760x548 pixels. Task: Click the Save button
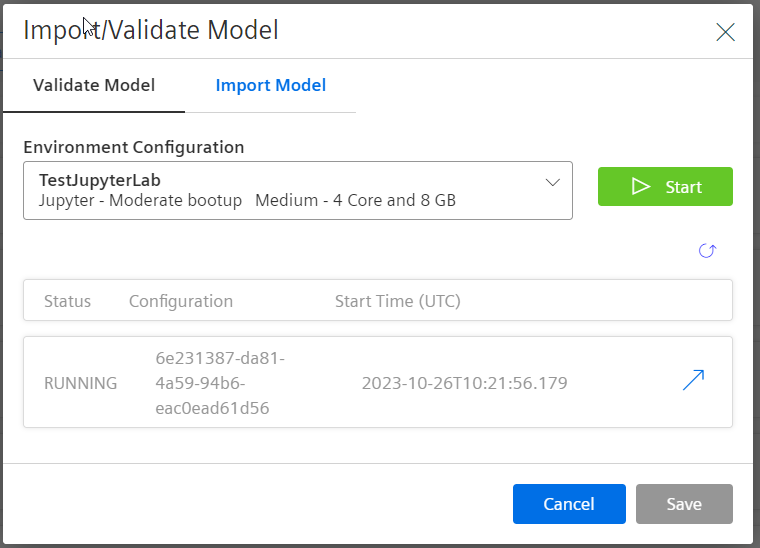684,504
